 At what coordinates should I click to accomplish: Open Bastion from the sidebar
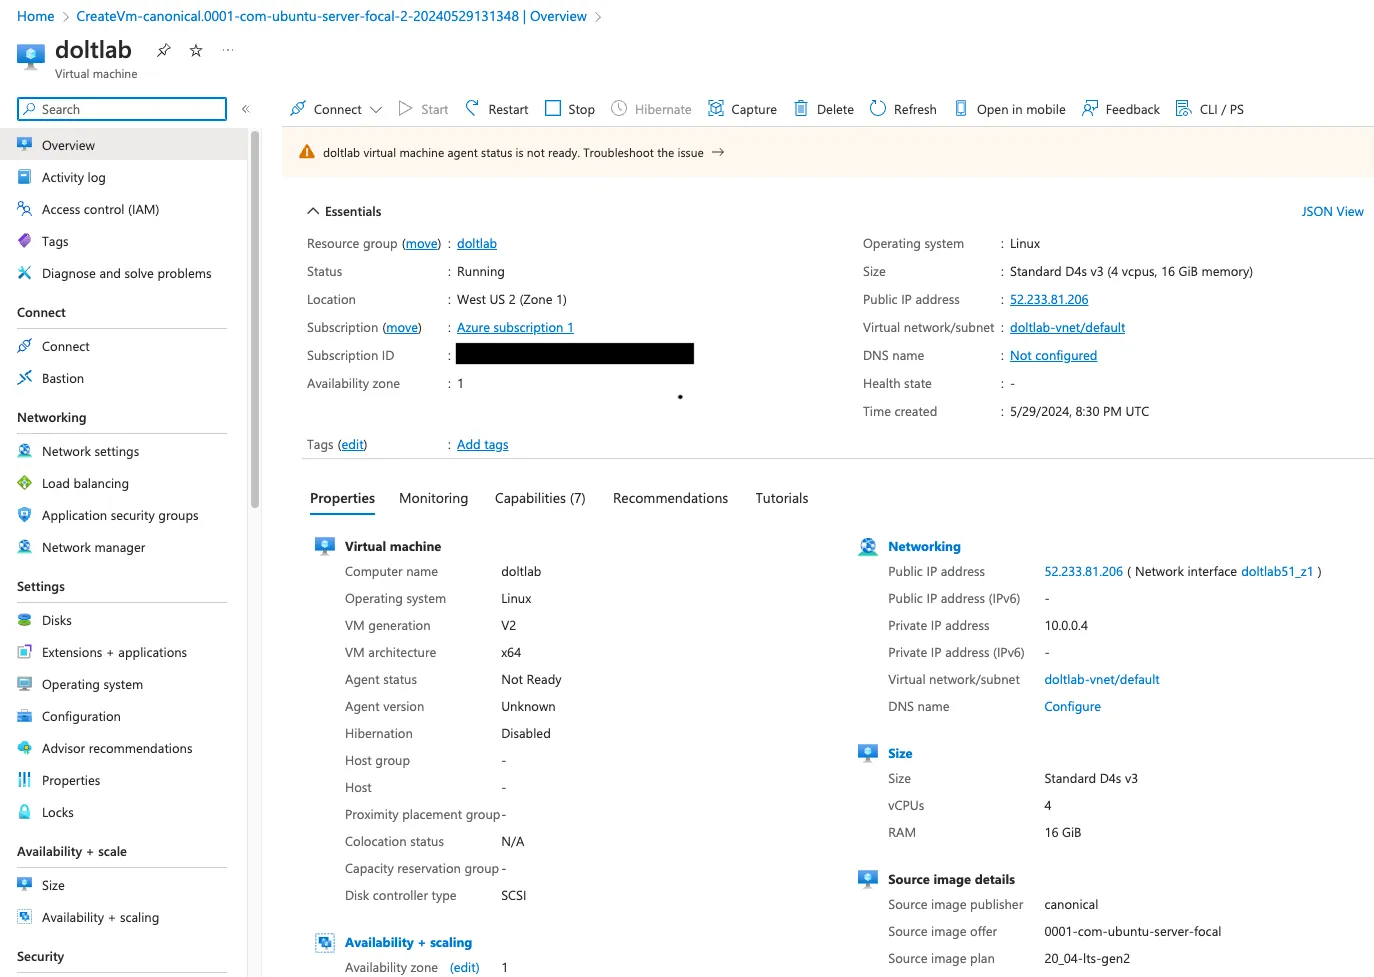pos(61,378)
